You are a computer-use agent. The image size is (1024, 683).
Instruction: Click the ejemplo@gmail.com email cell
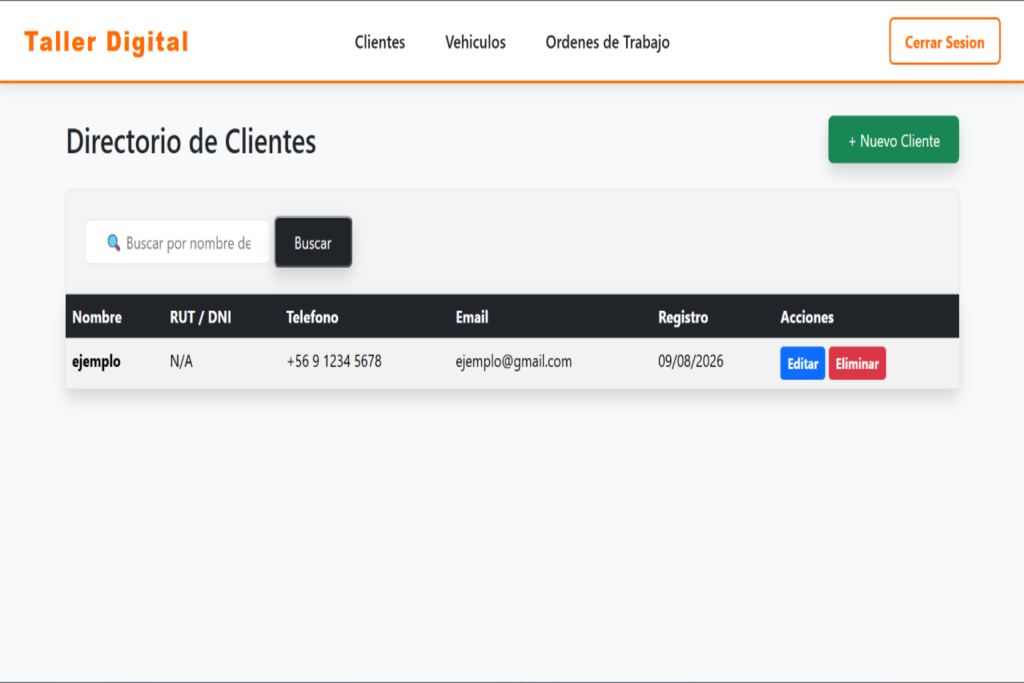[x=513, y=361]
